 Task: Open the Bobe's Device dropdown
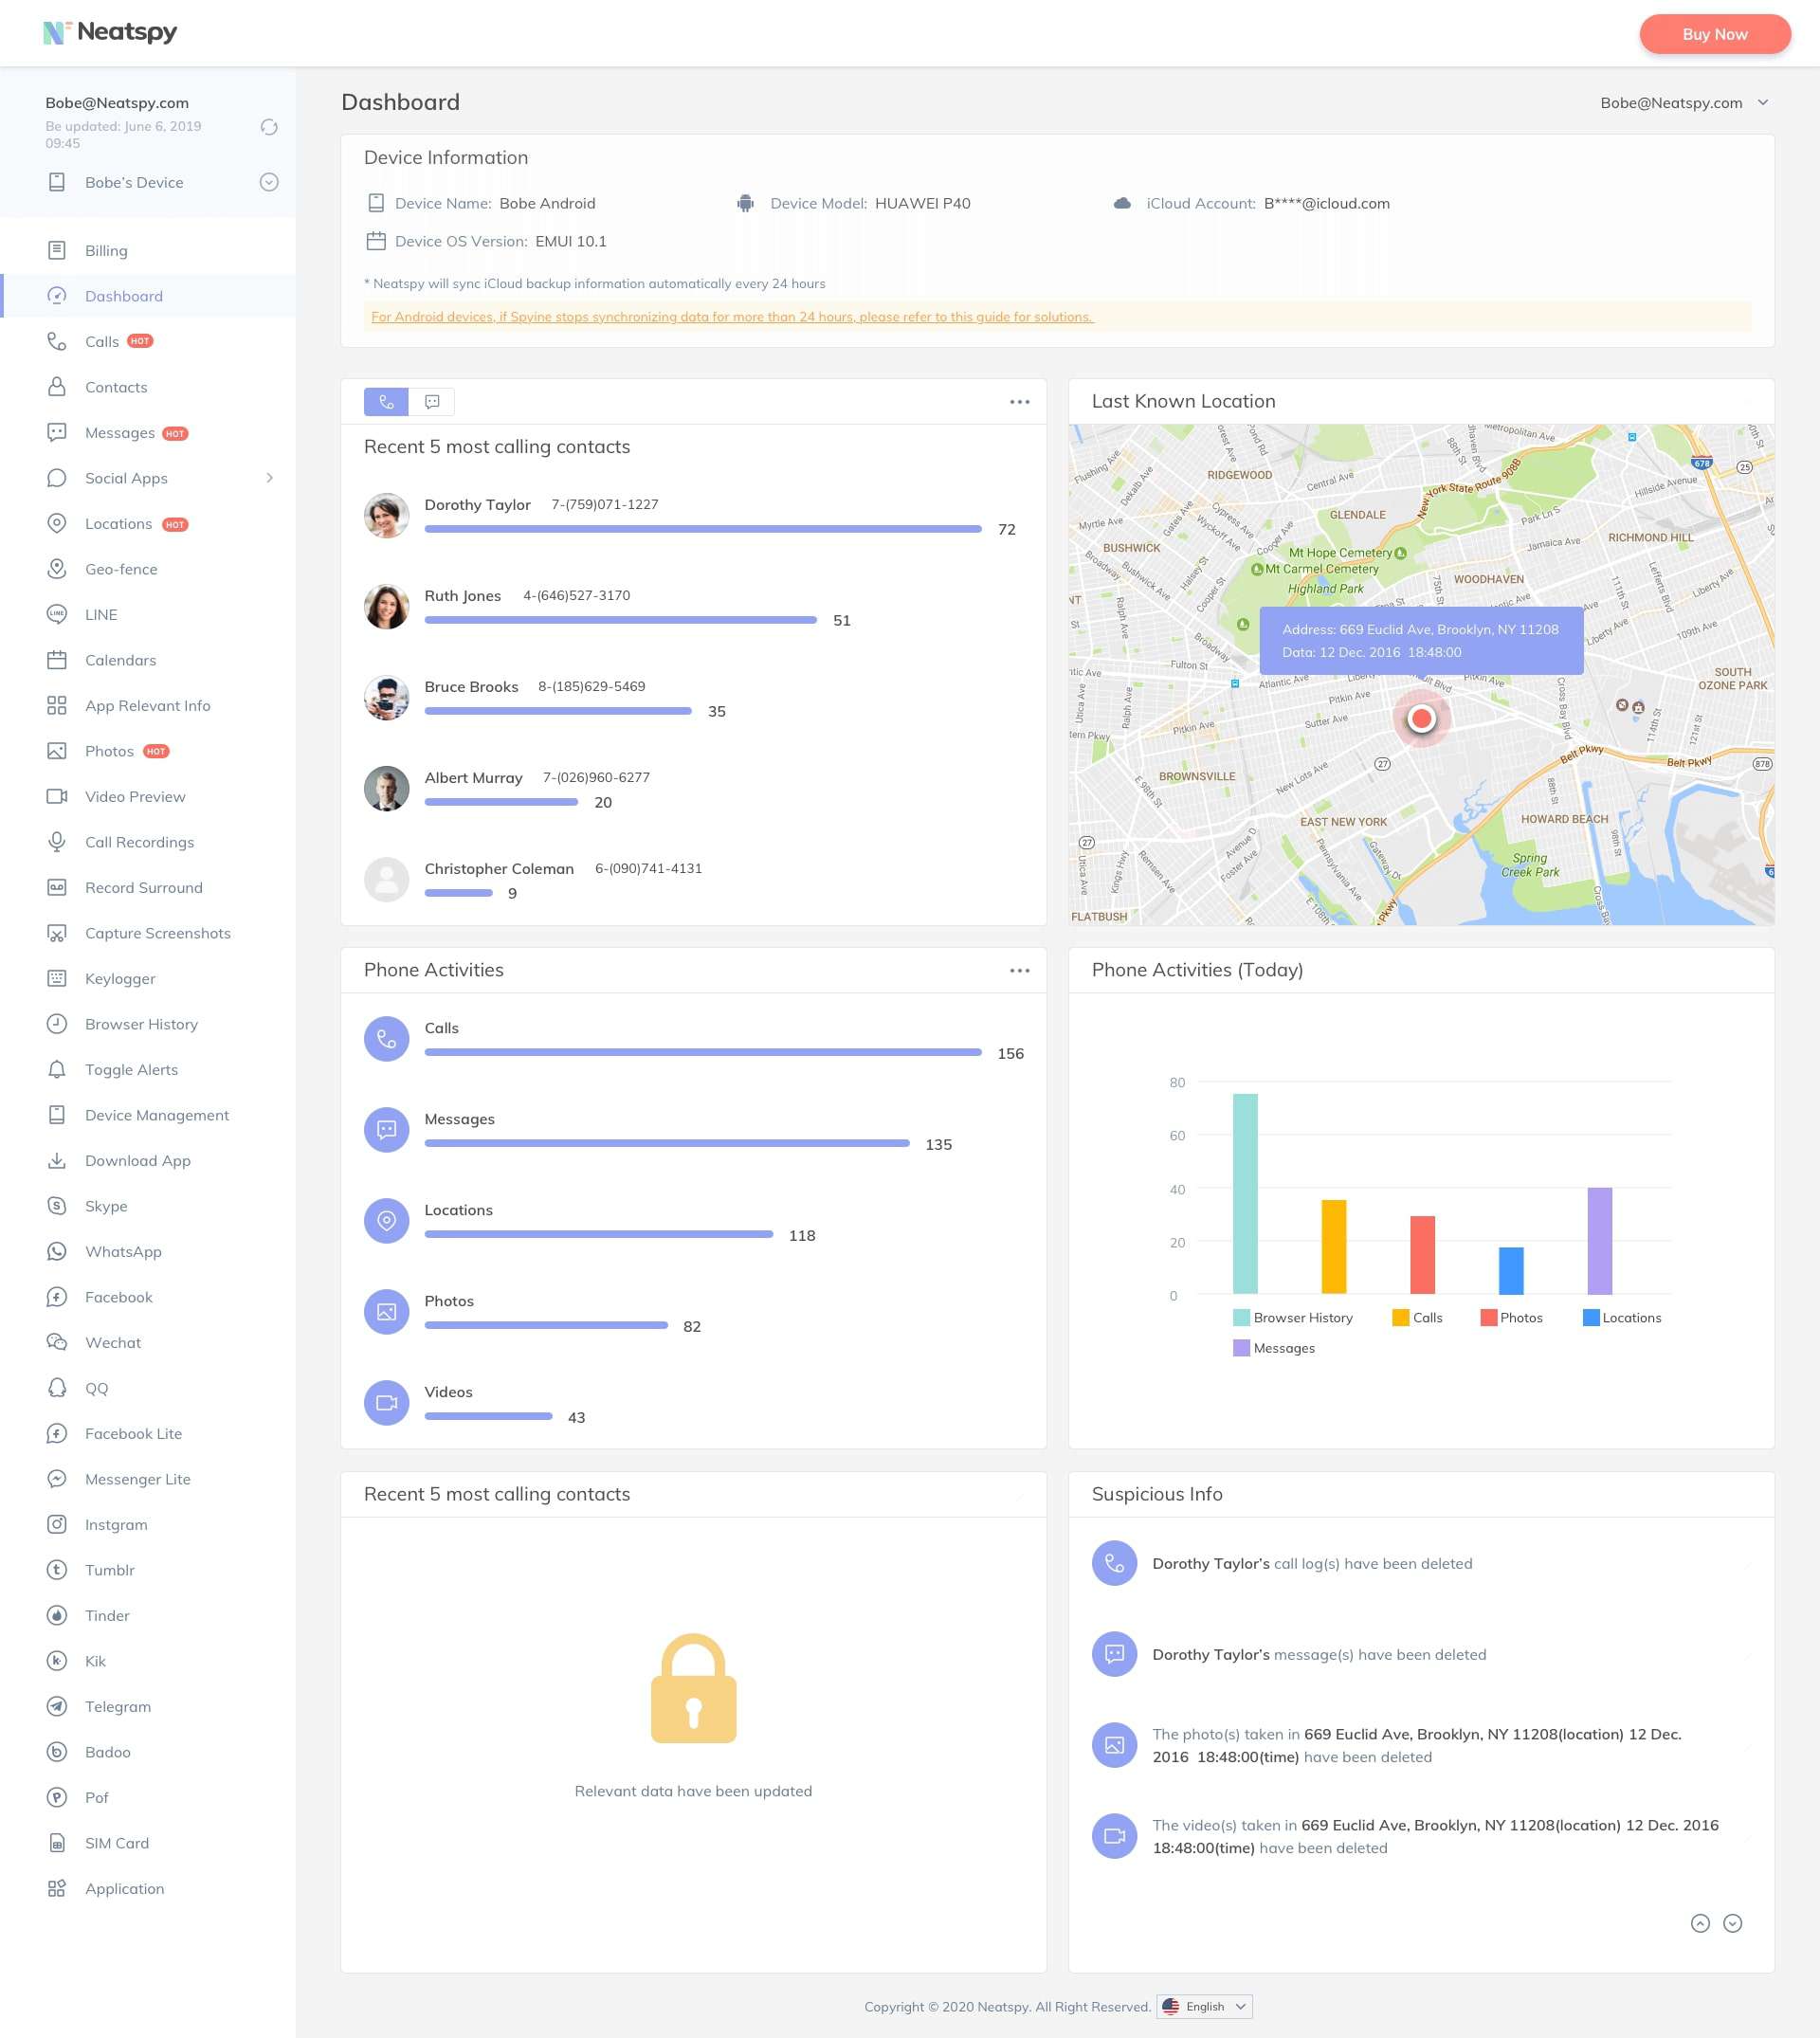point(268,182)
